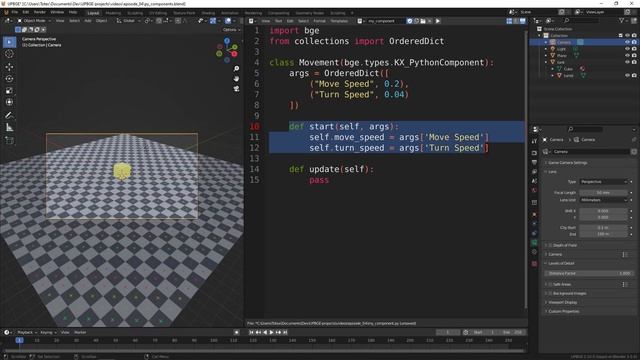Screen dimensions: 640x360
Task: Create new text datablock icon
Action: tap(416, 21)
